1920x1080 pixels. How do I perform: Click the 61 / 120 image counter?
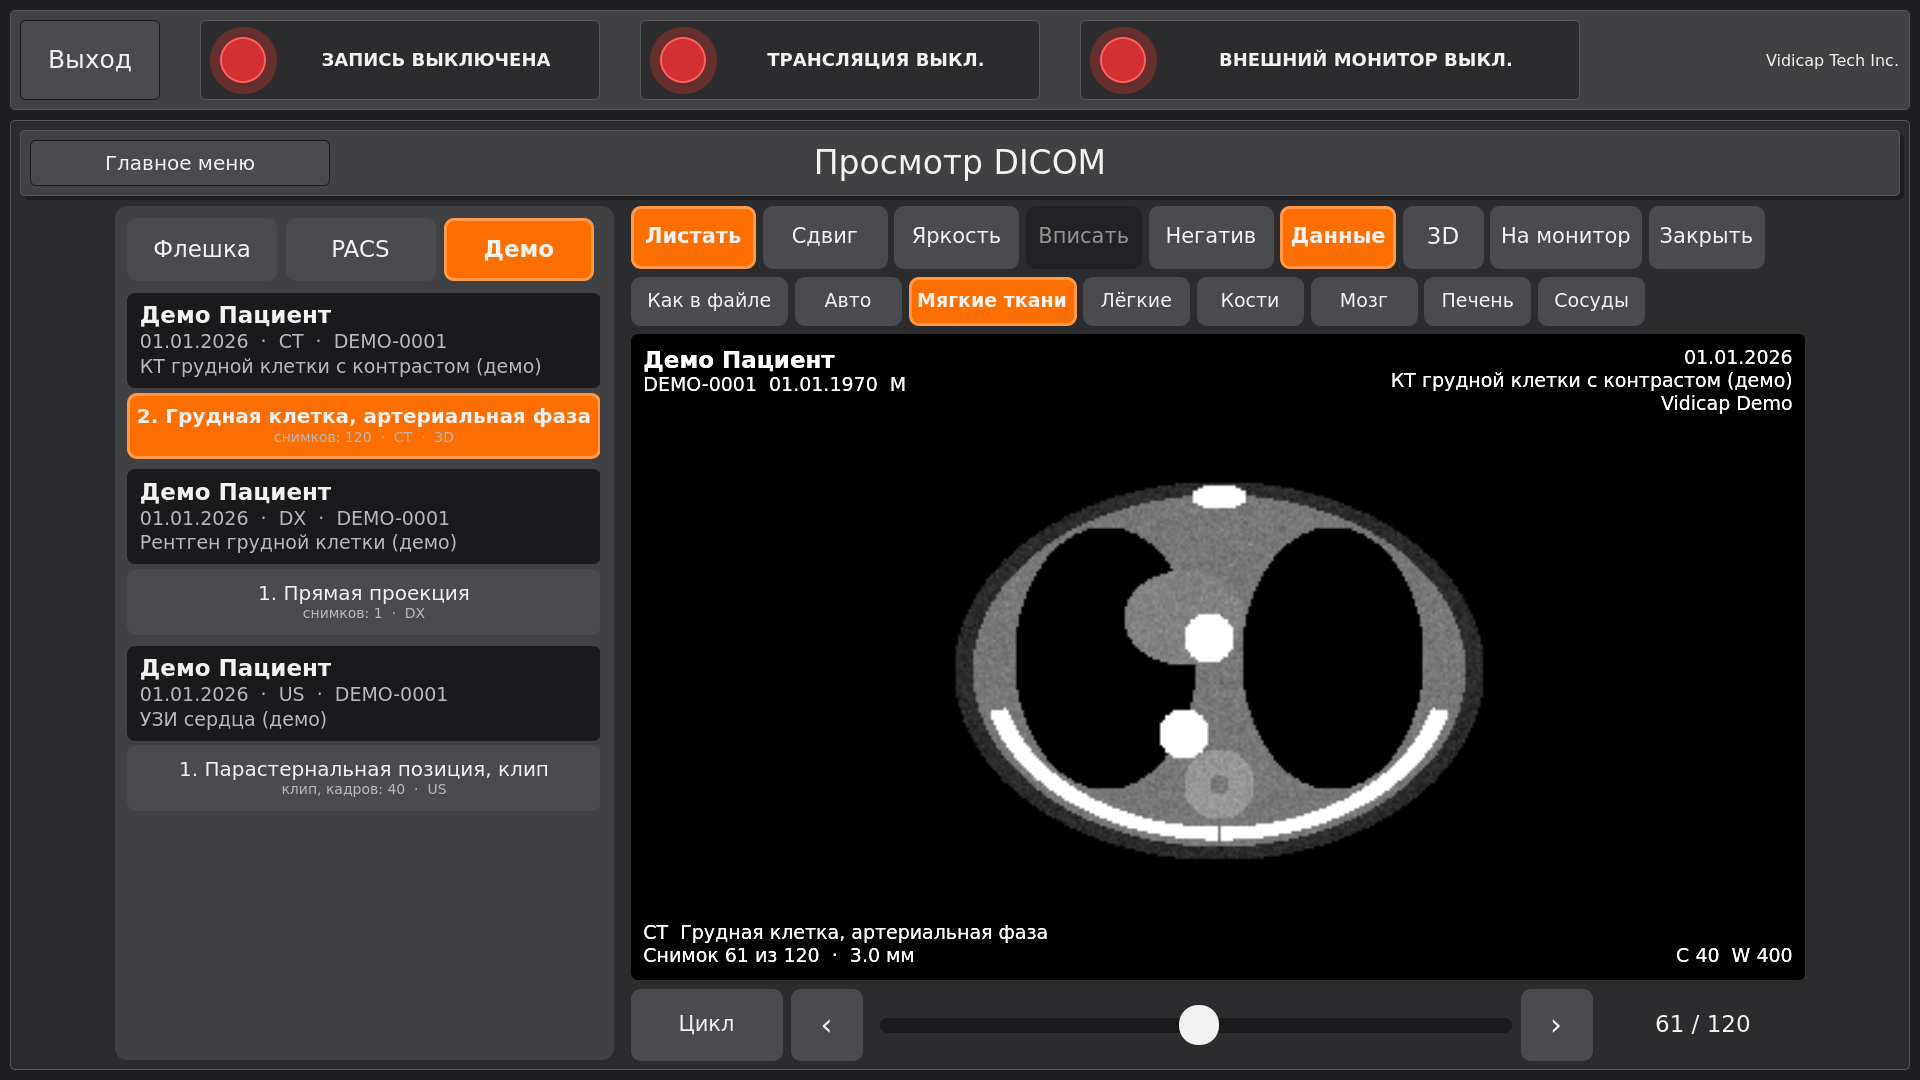1703,1025
